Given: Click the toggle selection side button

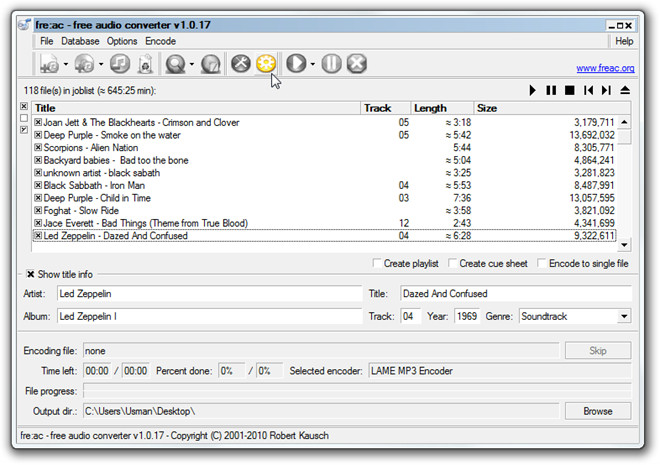Looking at the screenshot, I should [24, 130].
